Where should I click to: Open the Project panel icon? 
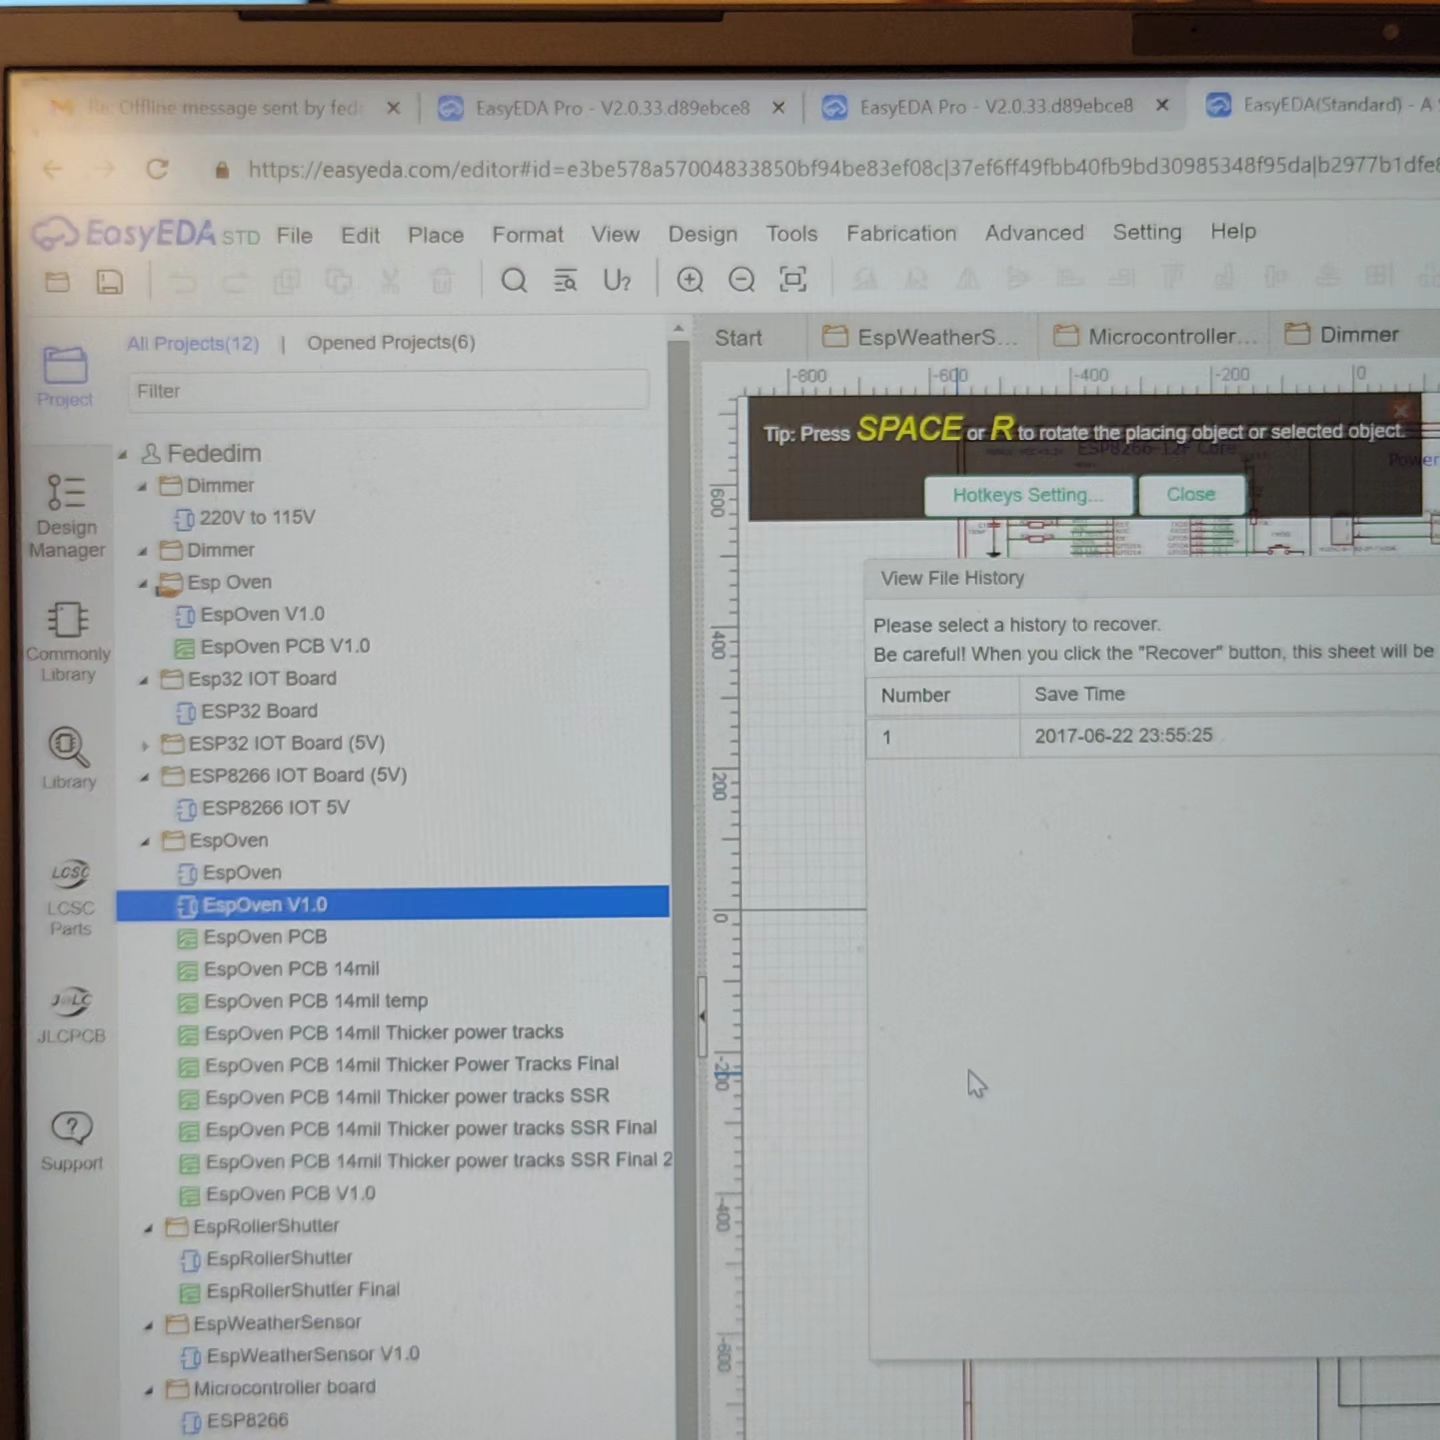[x=65, y=376]
